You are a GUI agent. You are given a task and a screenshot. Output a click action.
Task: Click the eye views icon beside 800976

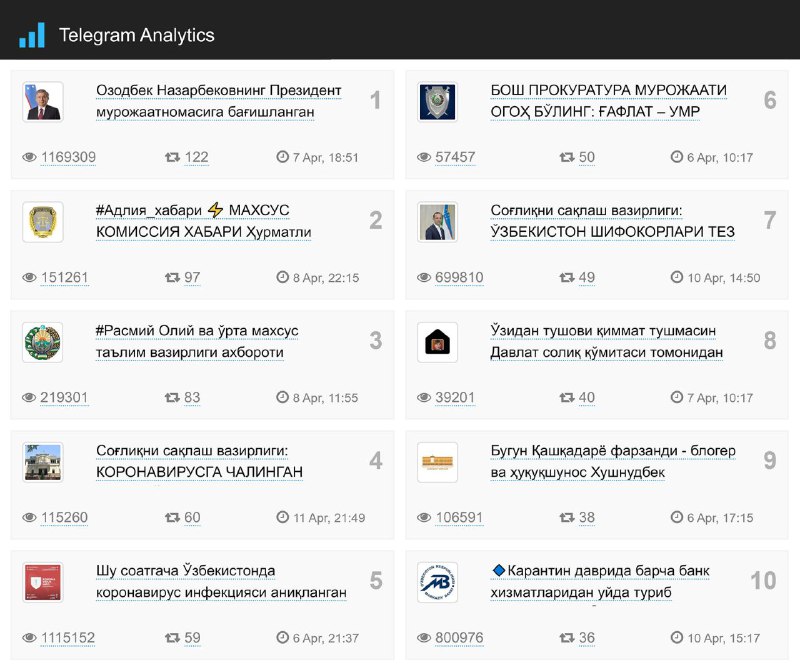[424, 638]
